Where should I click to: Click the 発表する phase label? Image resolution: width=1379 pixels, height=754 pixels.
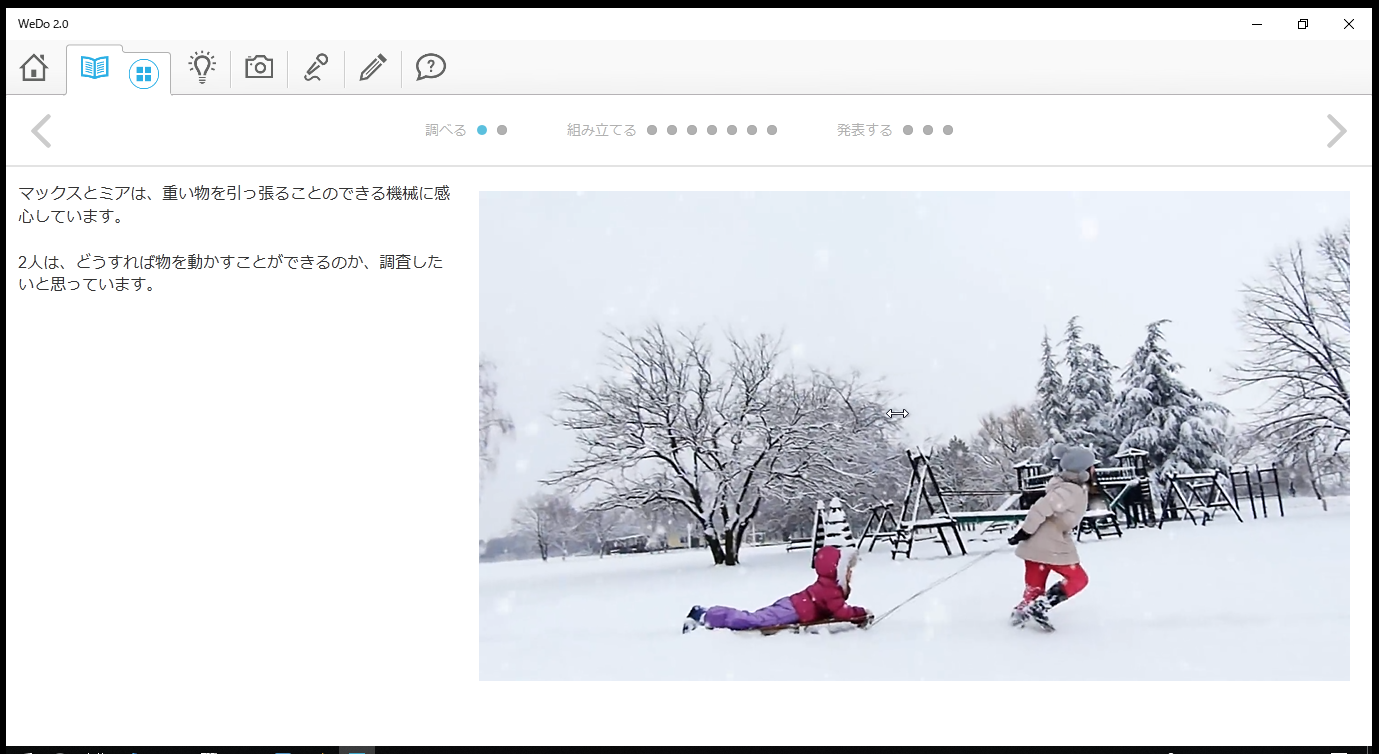(865, 130)
